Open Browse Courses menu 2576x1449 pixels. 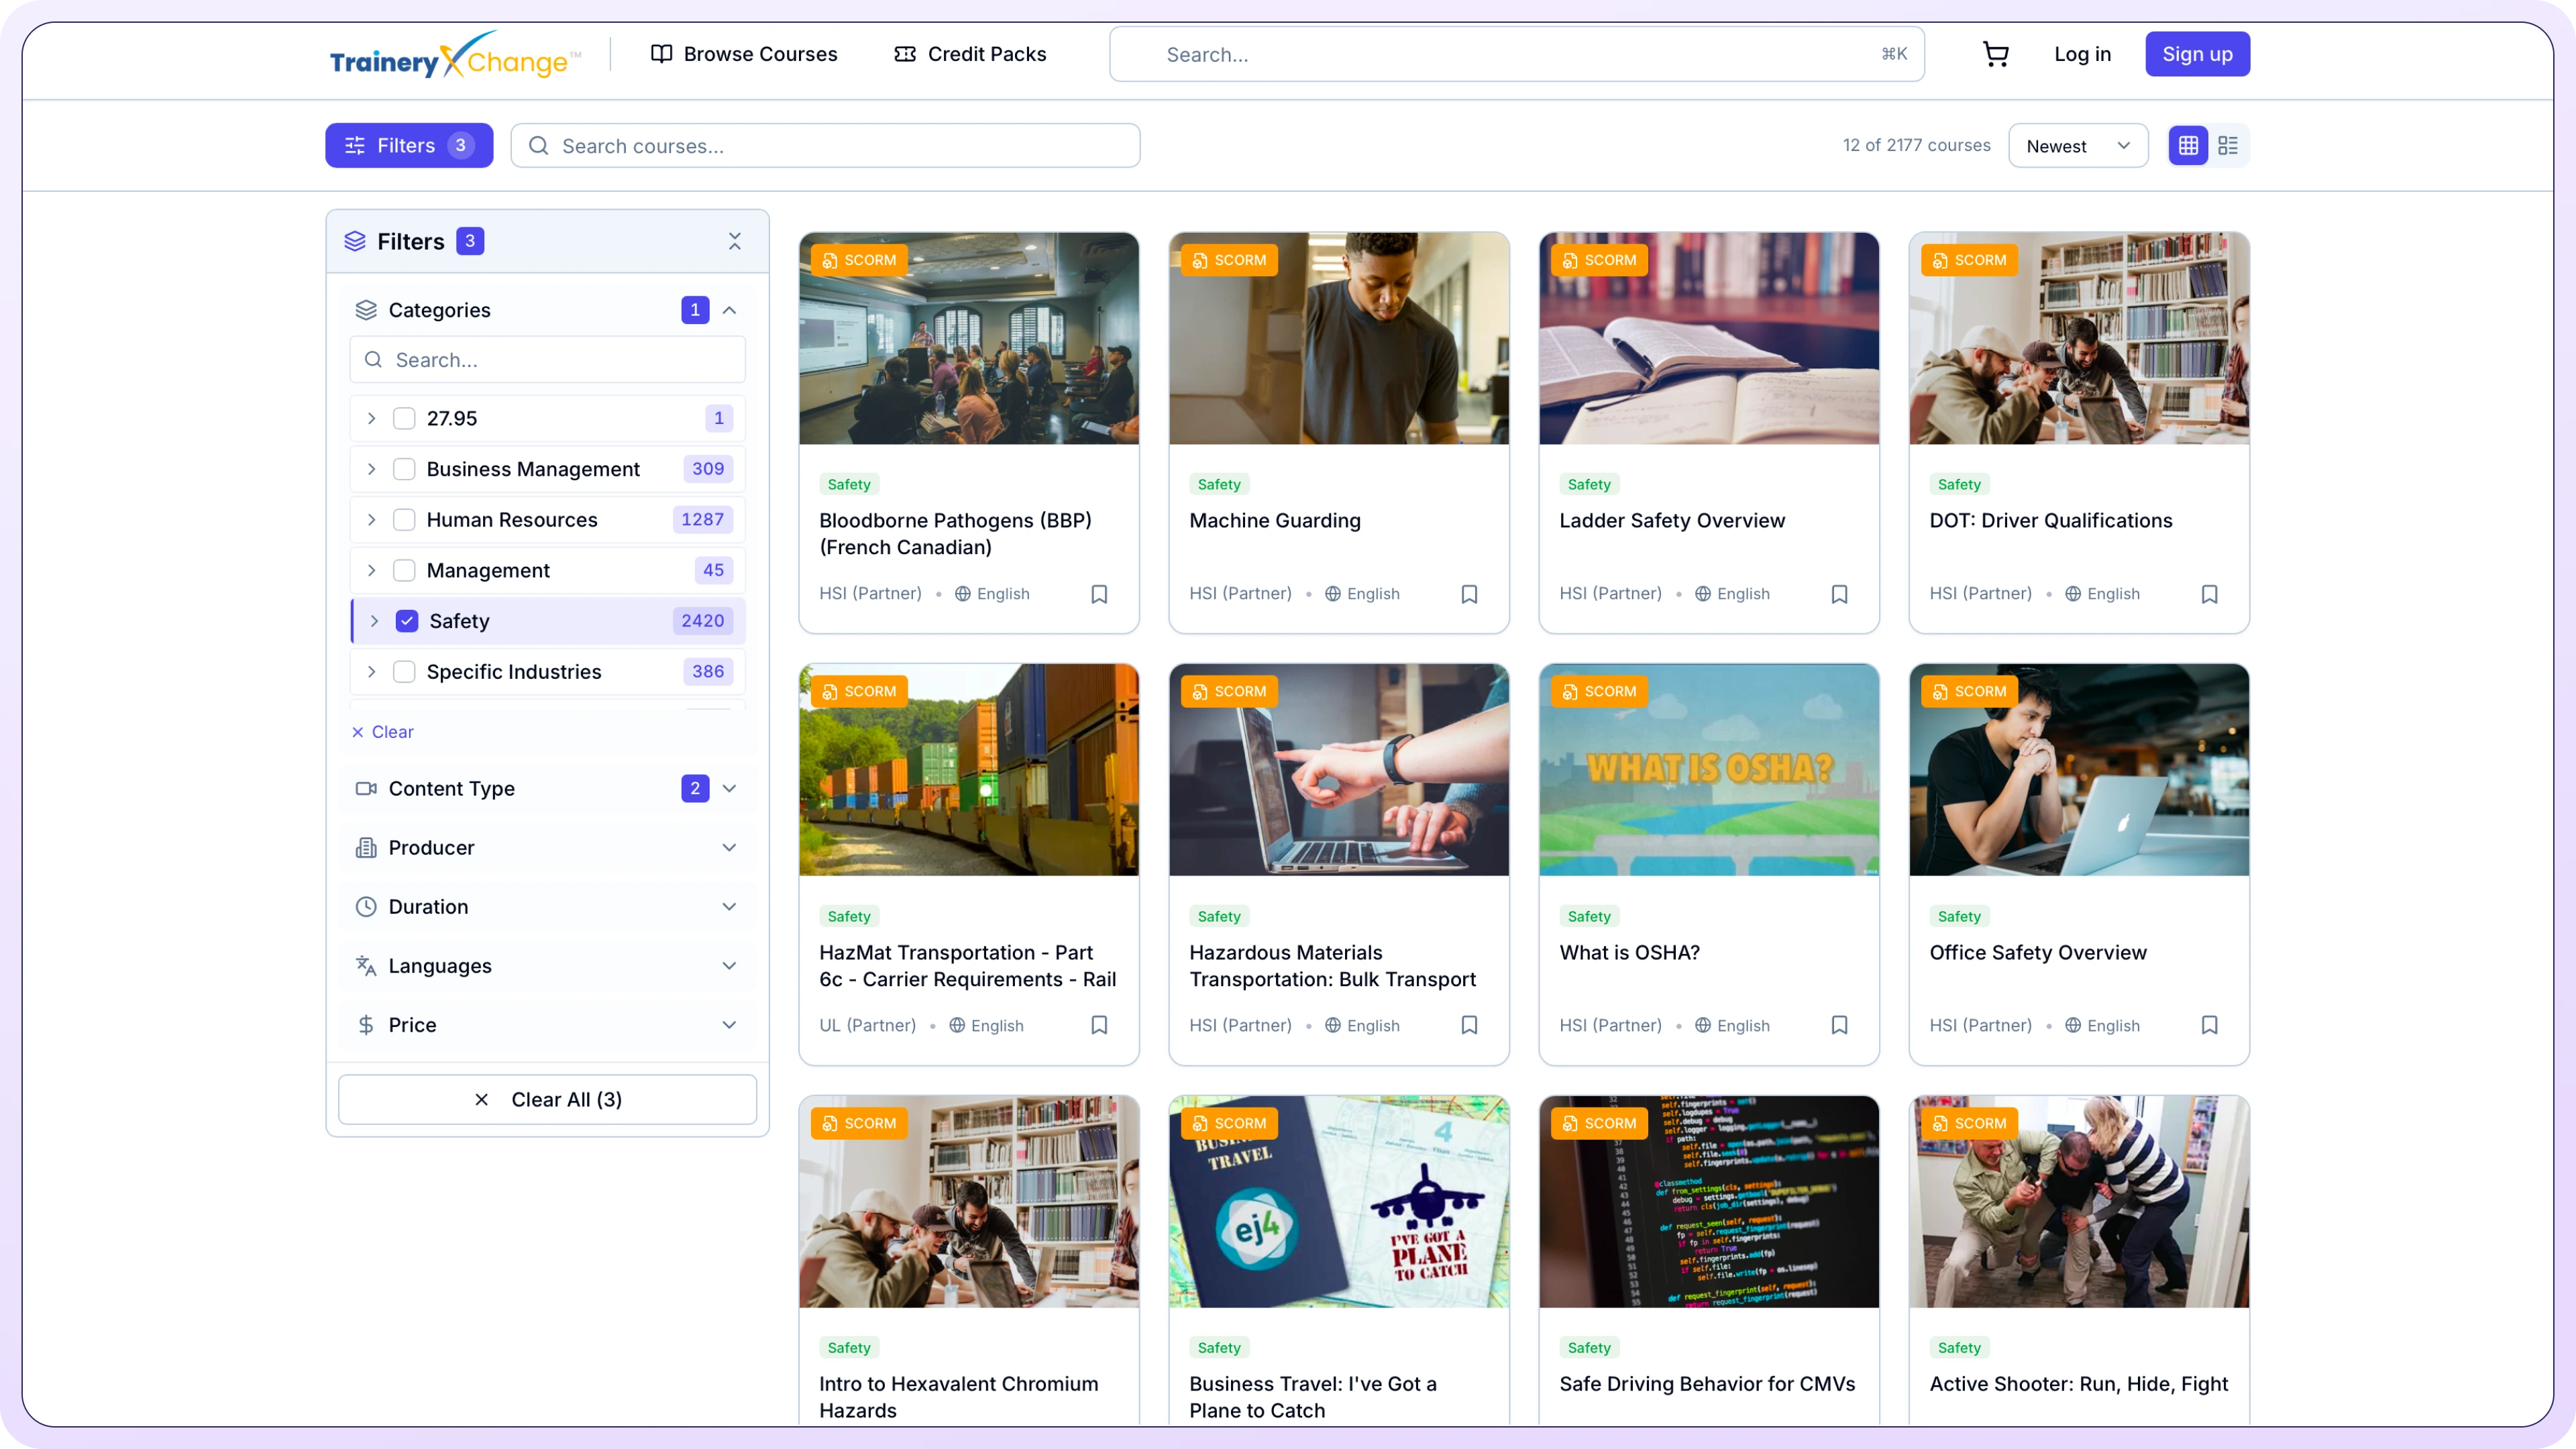[743, 54]
